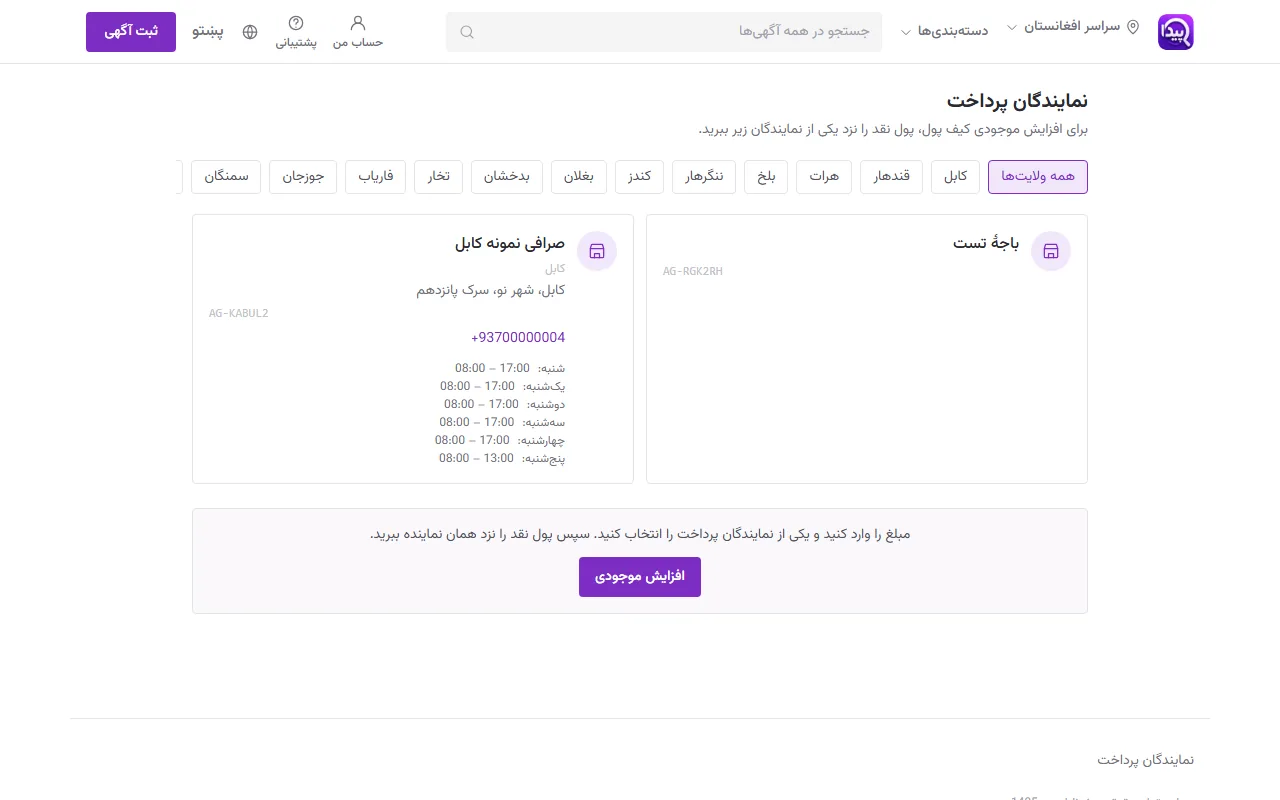This screenshot has height=800, width=1280.
Task: Click the globe language icon
Action: (250, 32)
